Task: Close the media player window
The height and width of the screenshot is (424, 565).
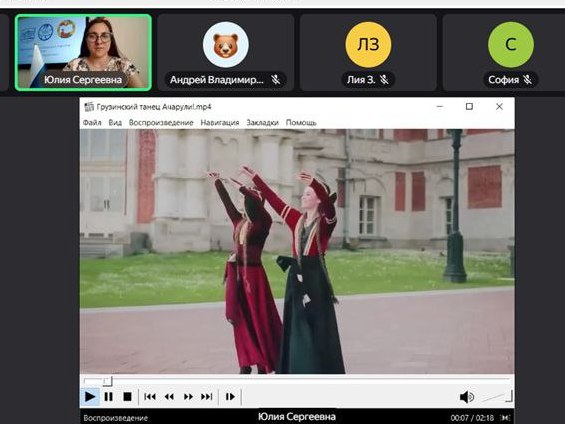Action: 499,107
